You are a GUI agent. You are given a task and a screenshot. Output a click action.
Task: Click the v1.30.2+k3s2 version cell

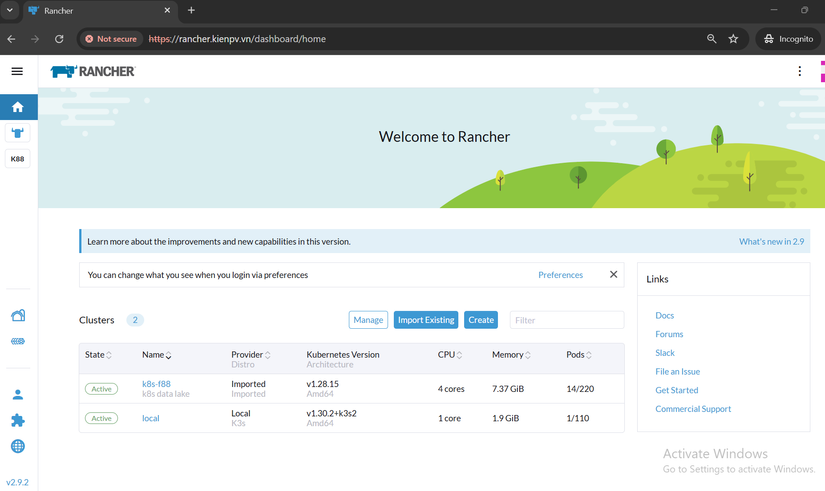pyautogui.click(x=331, y=413)
